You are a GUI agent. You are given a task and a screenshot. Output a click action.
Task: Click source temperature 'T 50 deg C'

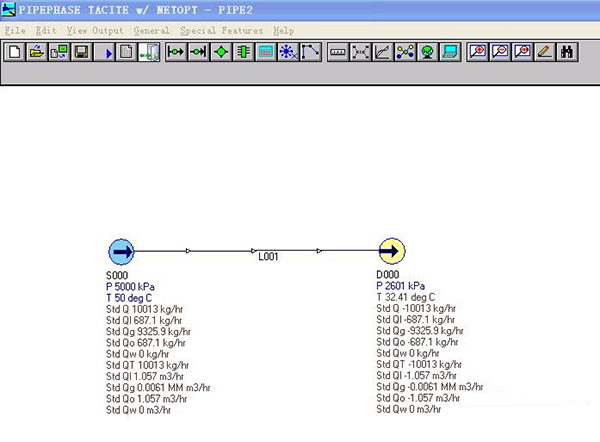click(x=129, y=298)
